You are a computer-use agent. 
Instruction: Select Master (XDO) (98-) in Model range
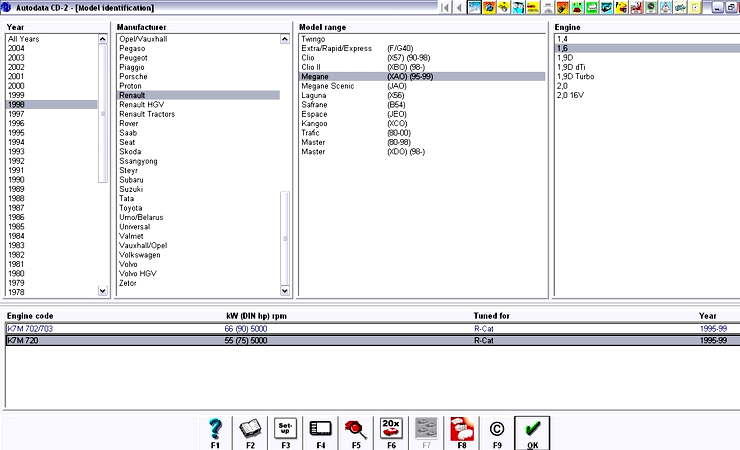click(x=422, y=151)
